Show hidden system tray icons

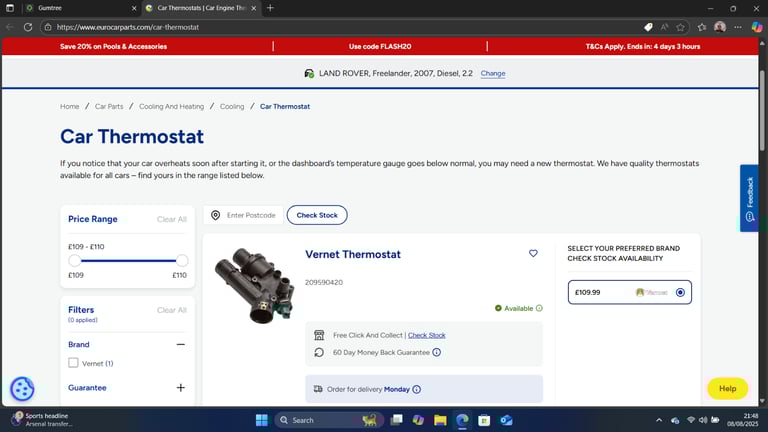659,420
